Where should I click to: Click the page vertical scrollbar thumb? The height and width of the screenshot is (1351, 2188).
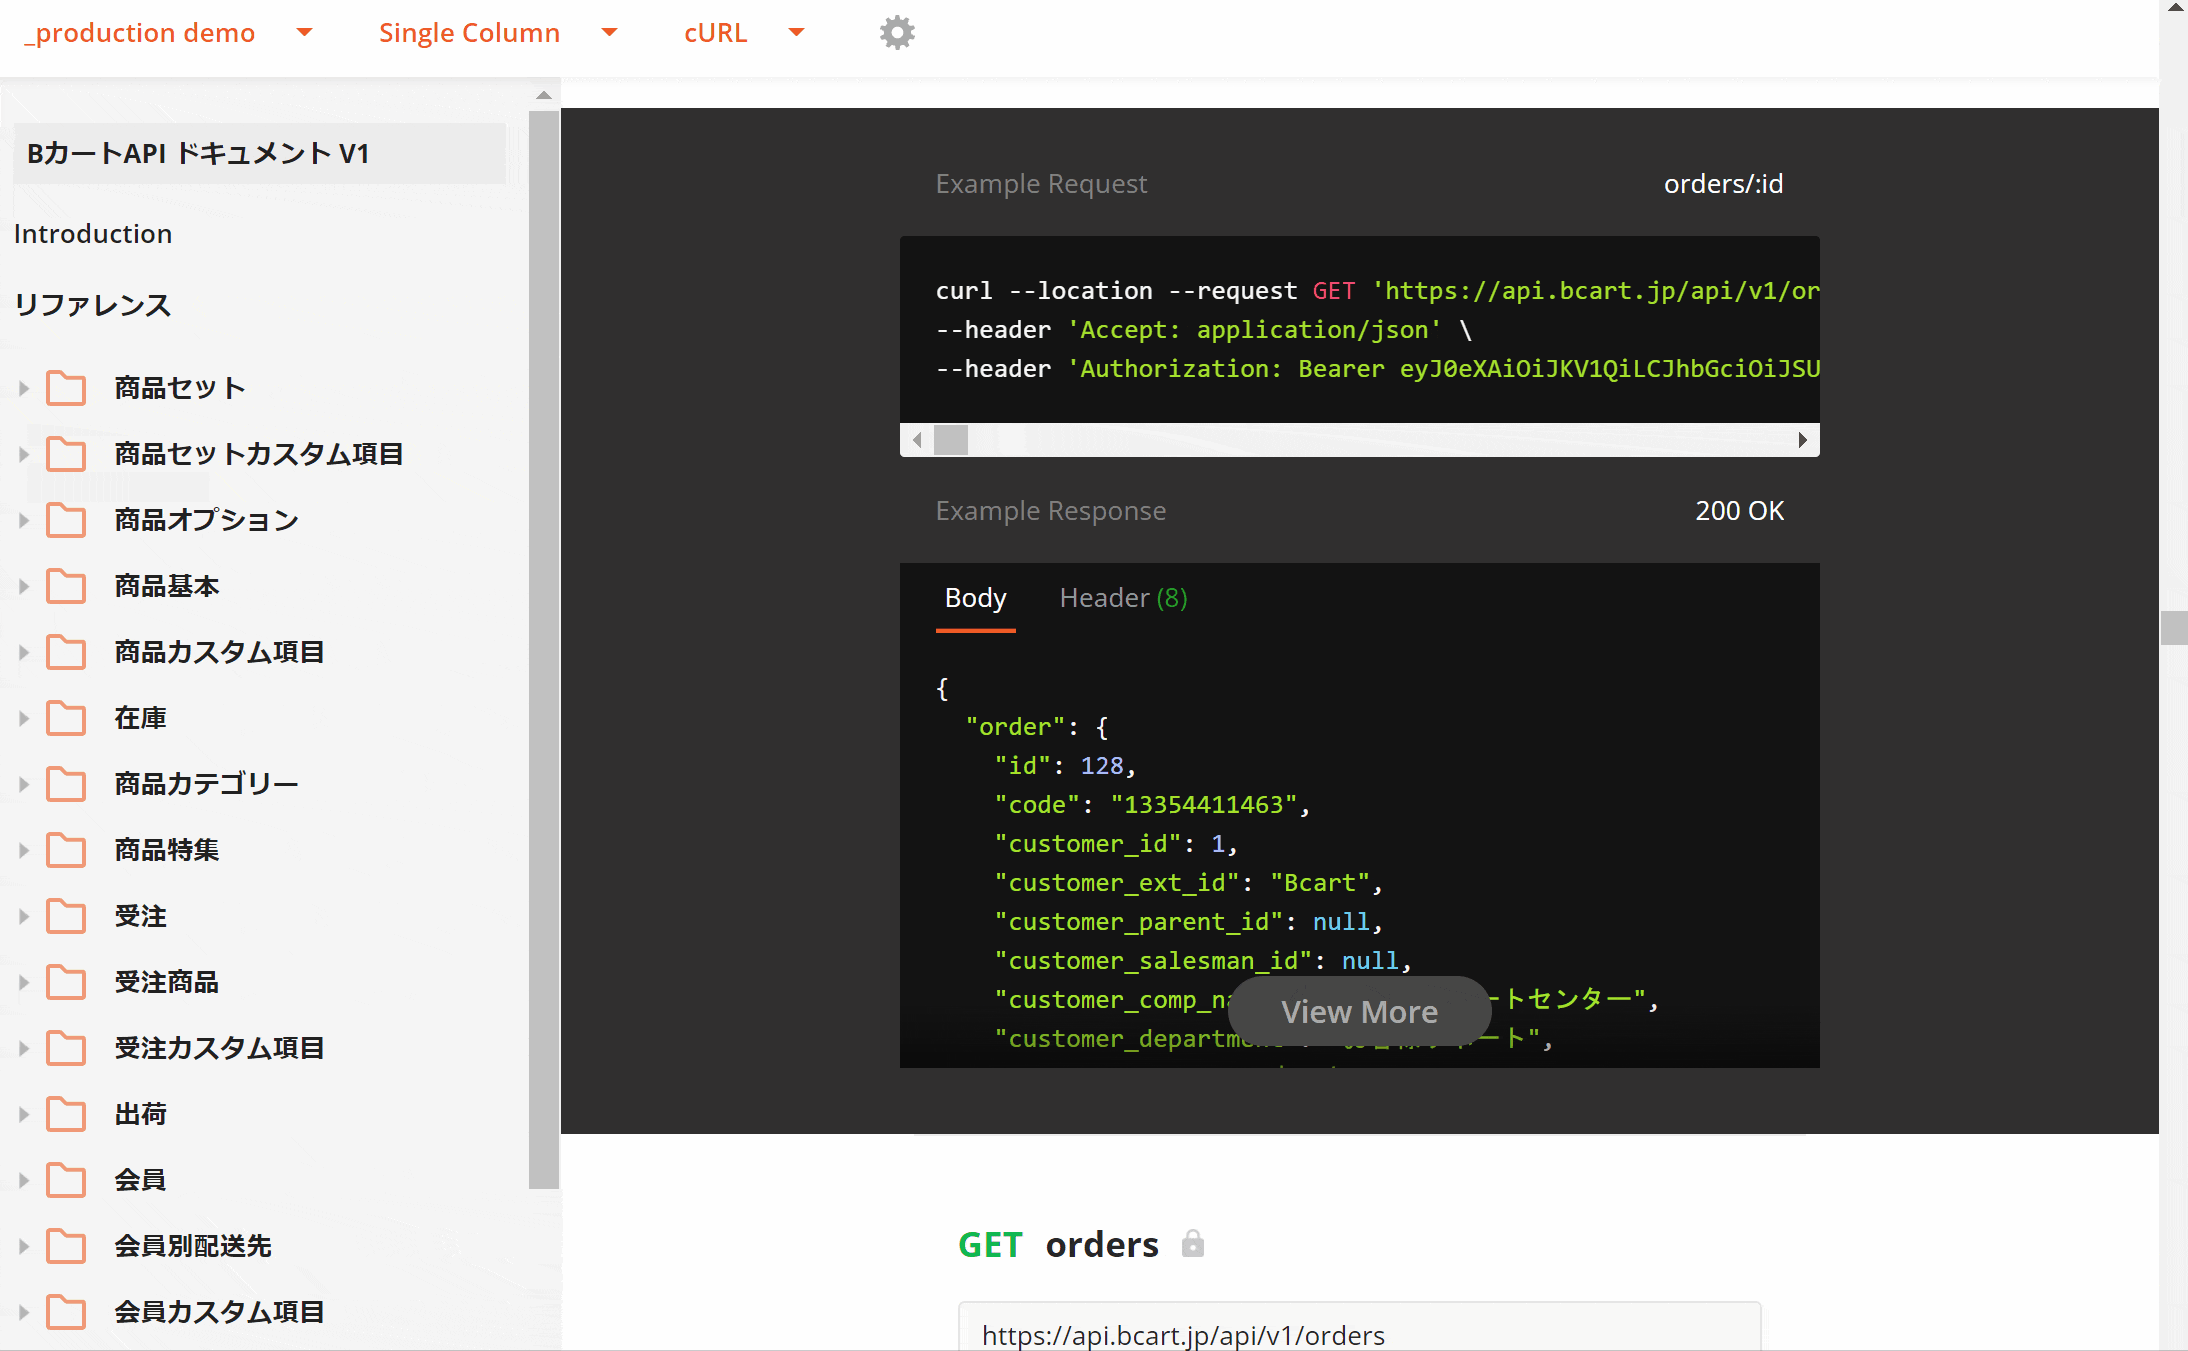pos(2174,628)
